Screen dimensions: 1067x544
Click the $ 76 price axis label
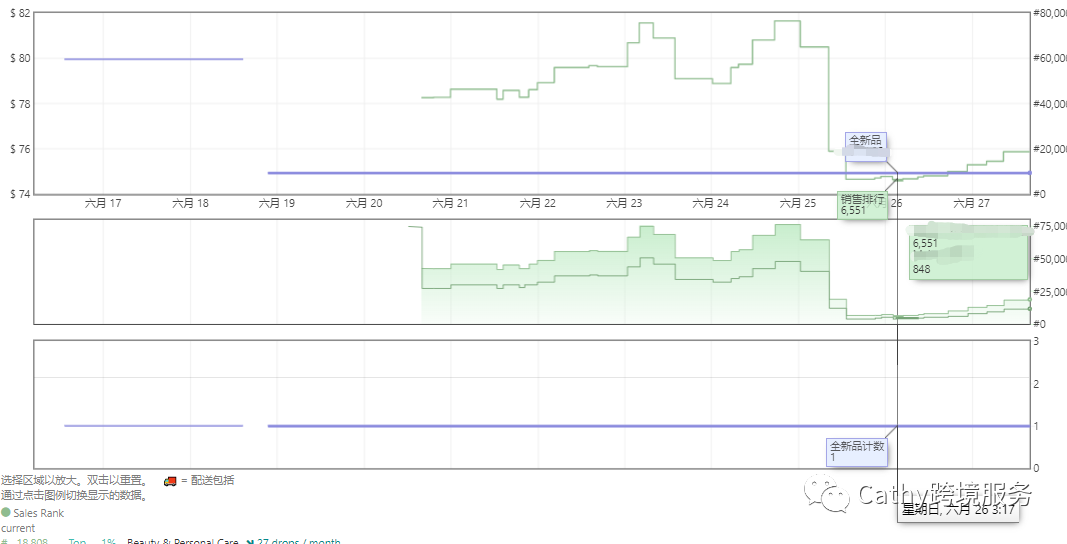(x=20, y=149)
